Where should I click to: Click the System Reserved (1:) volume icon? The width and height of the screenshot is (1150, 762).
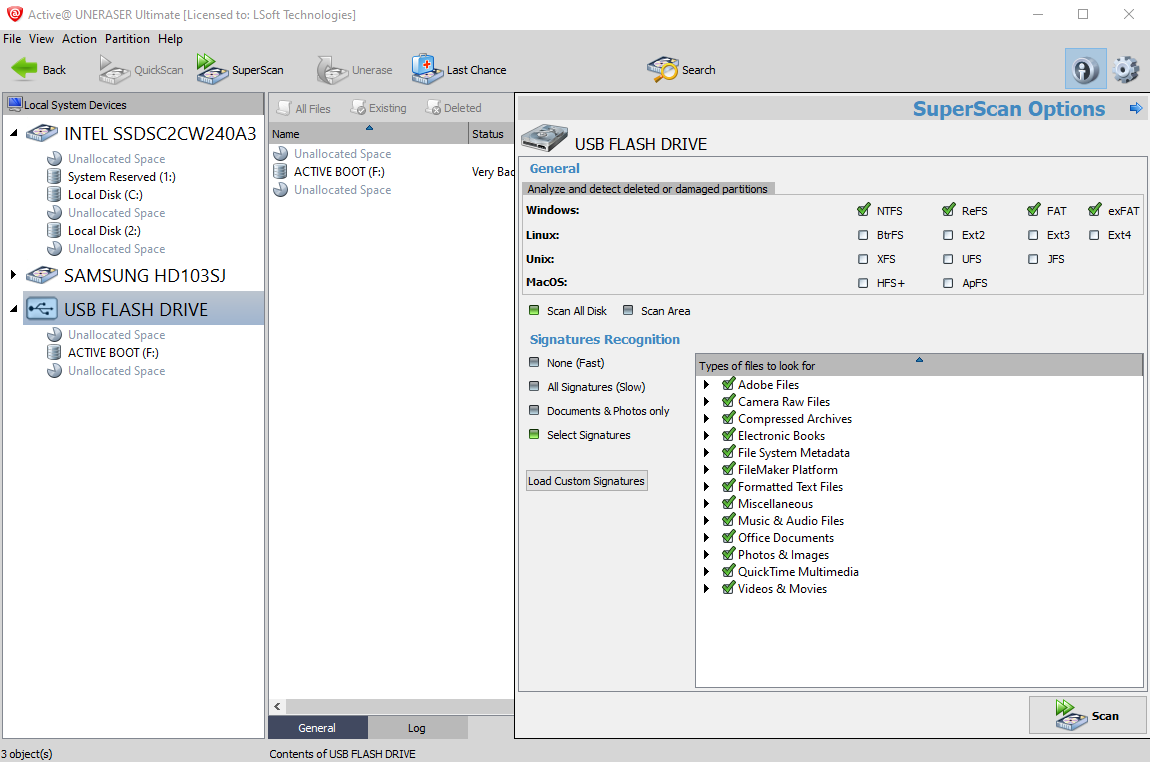click(x=54, y=176)
